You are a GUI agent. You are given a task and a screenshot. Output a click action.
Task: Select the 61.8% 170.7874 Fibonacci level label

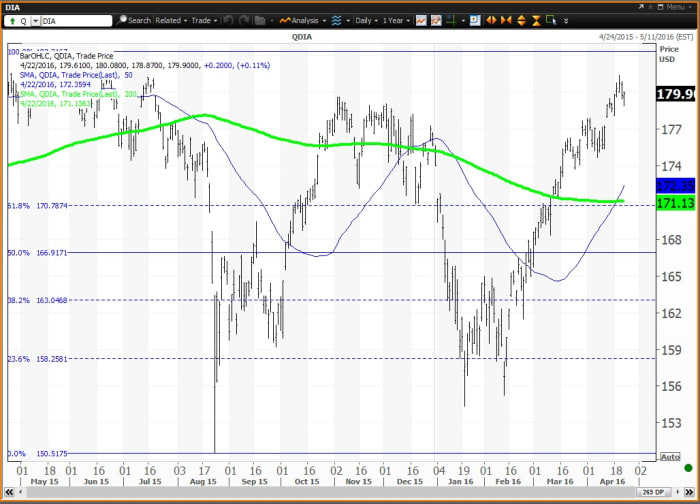(x=38, y=206)
